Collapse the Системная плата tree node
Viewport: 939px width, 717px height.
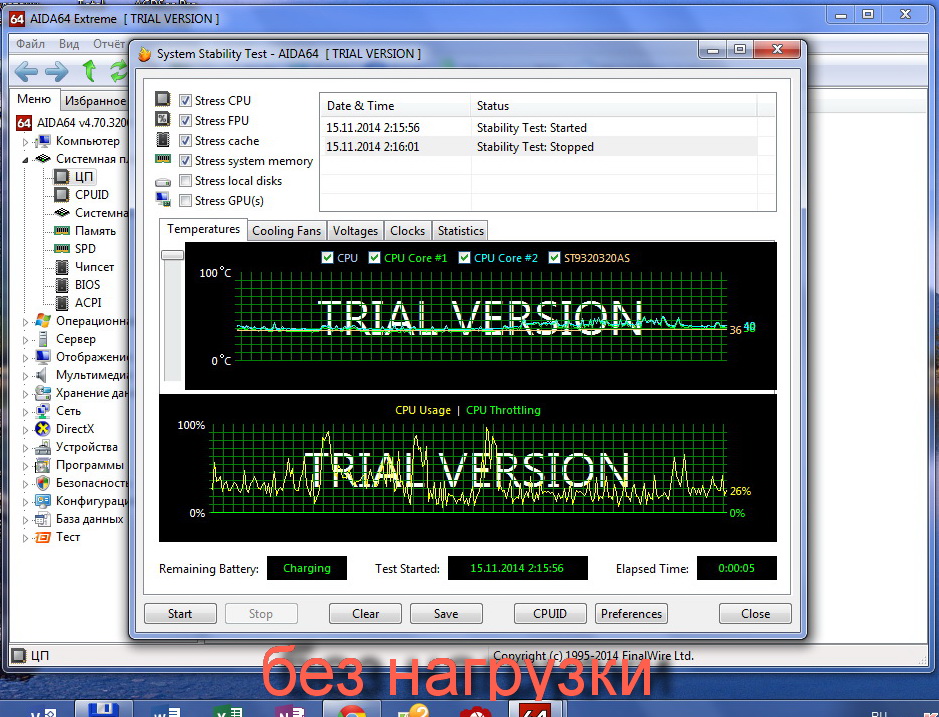click(26, 159)
